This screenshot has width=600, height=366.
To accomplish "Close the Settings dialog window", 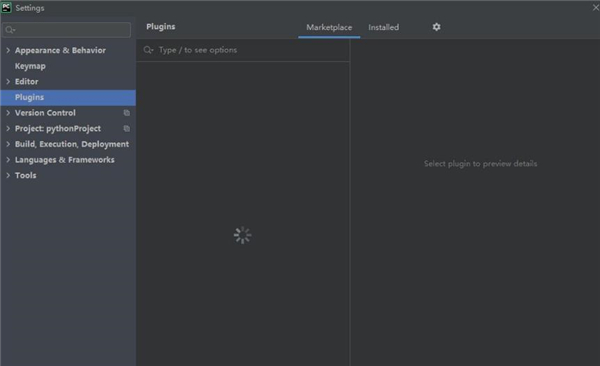I will tap(595, 8).
